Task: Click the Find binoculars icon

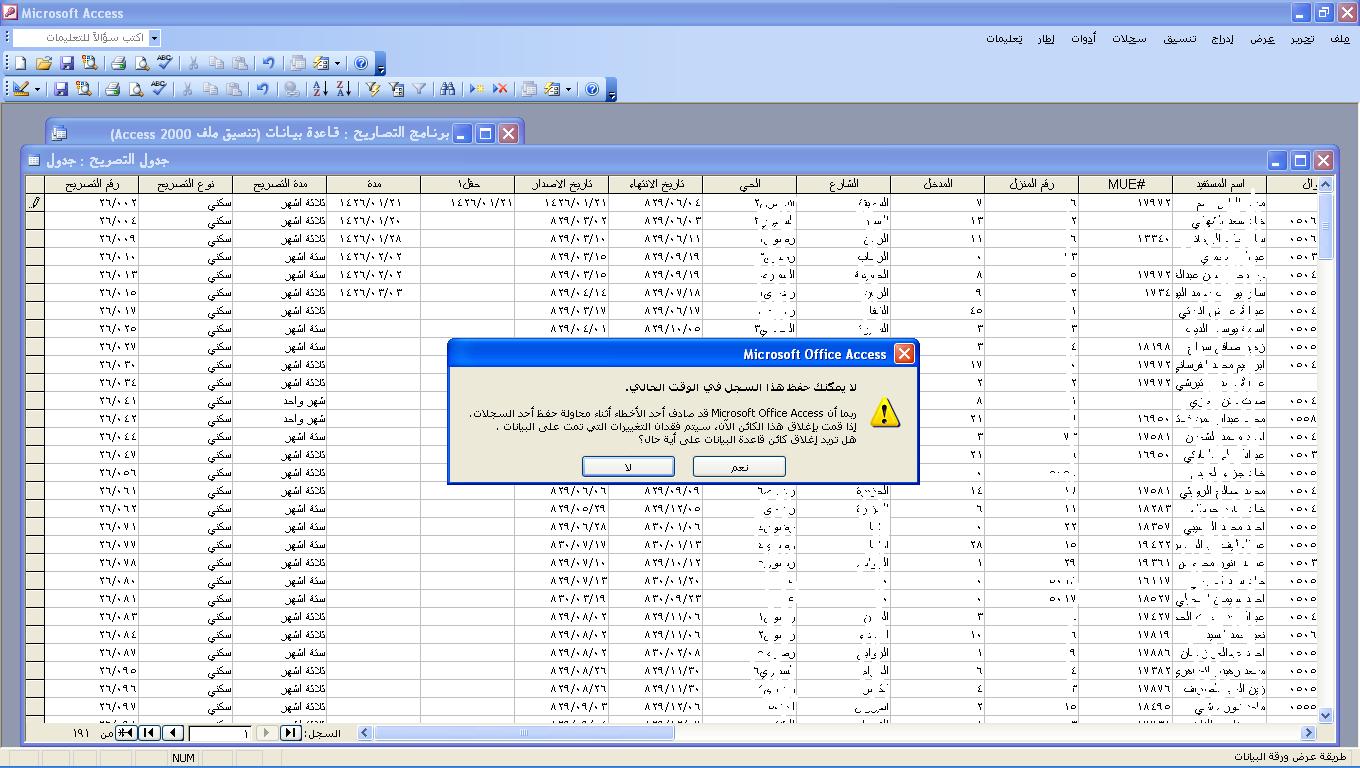Action: click(447, 89)
